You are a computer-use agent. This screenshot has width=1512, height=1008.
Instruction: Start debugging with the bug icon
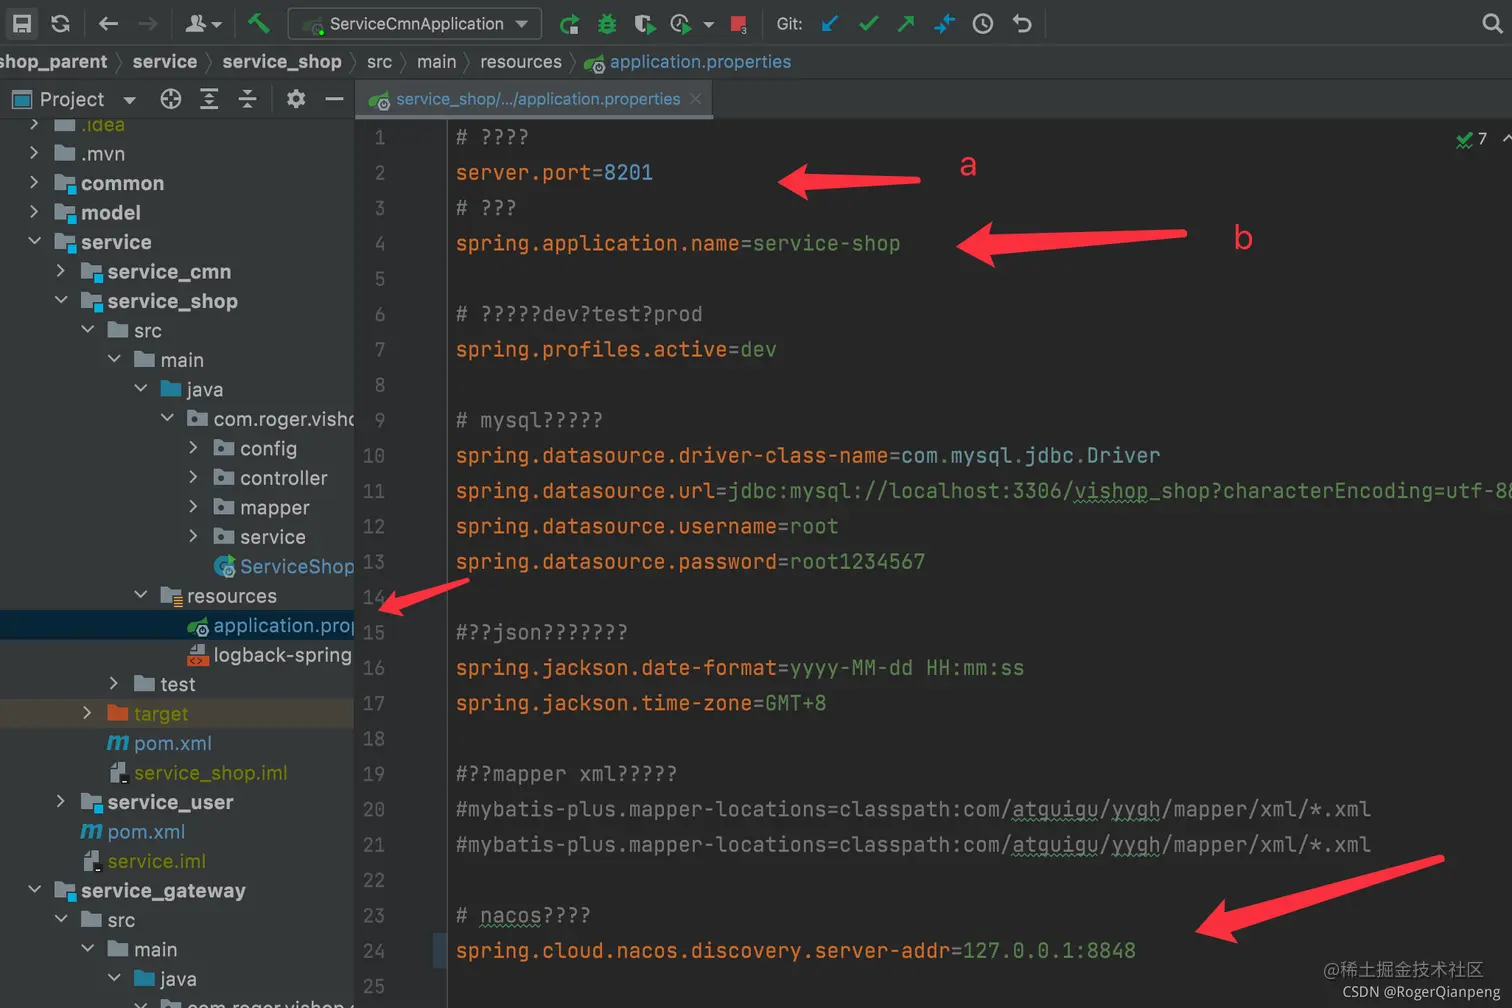pos(606,23)
